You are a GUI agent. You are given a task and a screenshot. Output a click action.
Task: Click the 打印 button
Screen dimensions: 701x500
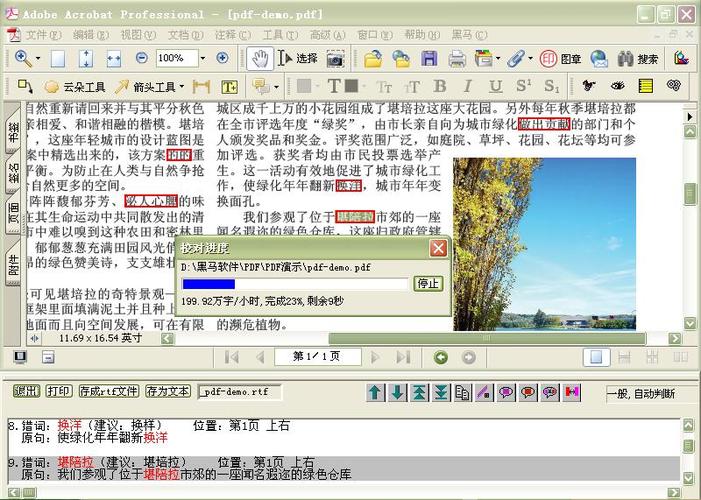coord(59,392)
